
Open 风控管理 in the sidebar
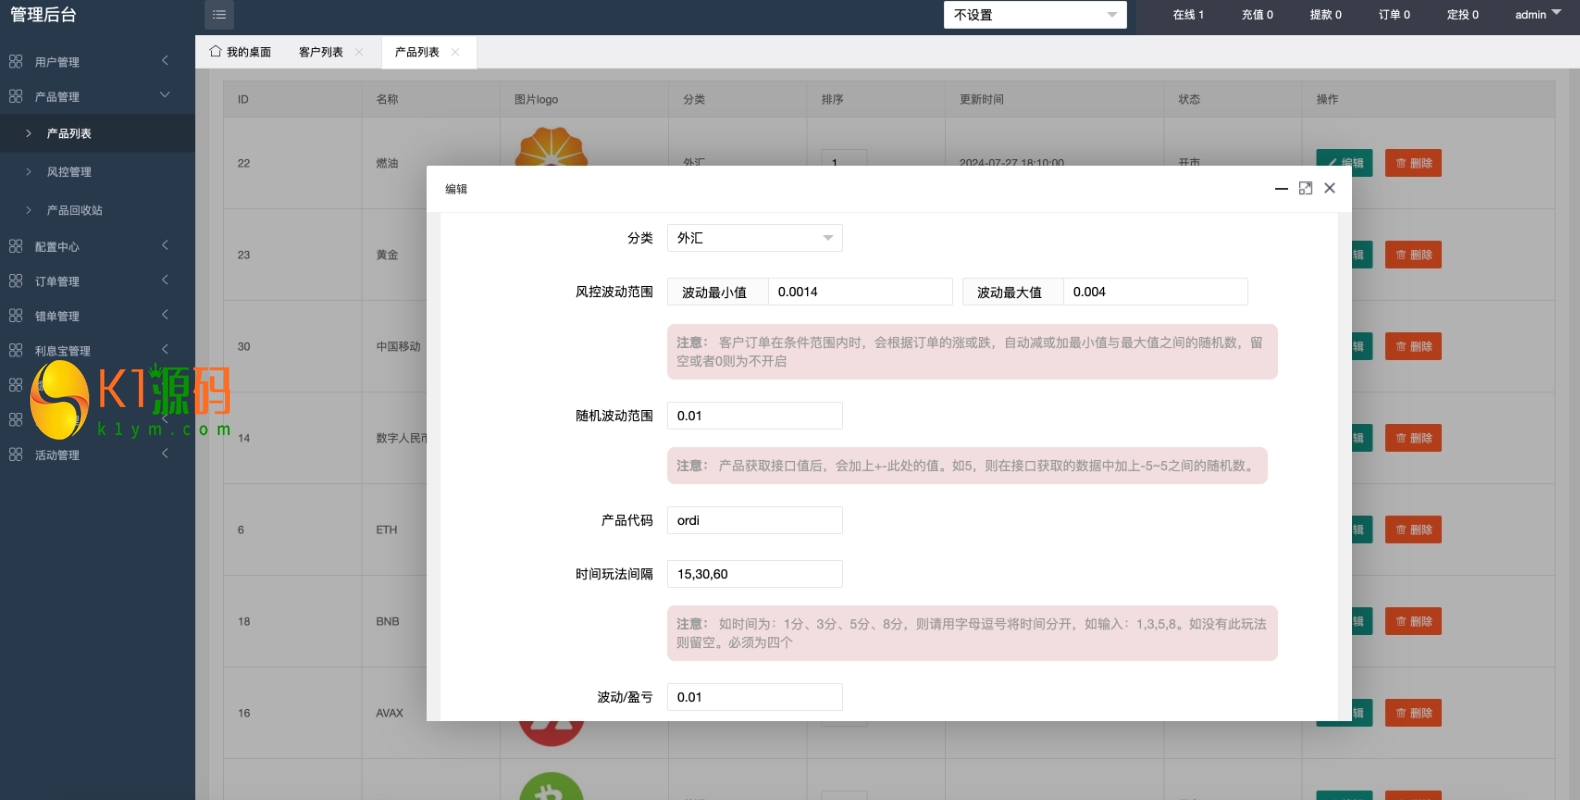pos(97,172)
